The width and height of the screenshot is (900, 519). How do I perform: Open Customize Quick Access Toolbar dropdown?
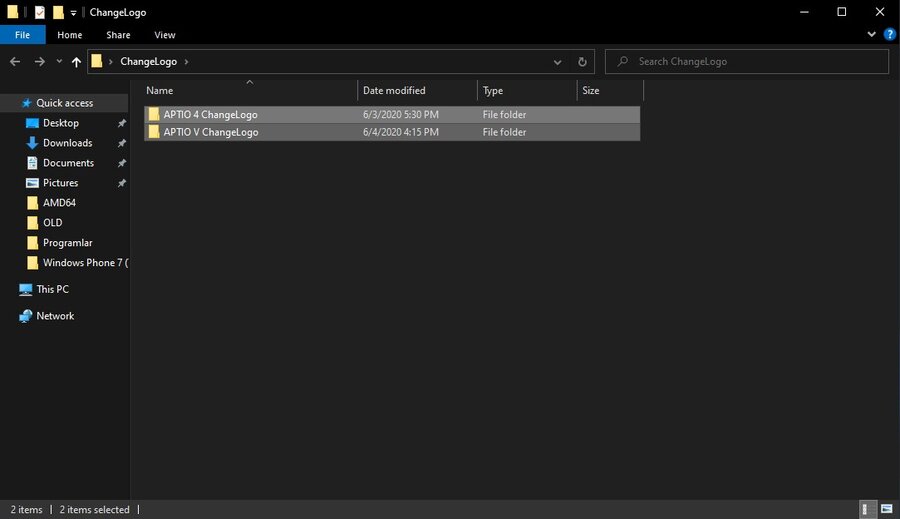point(73,13)
